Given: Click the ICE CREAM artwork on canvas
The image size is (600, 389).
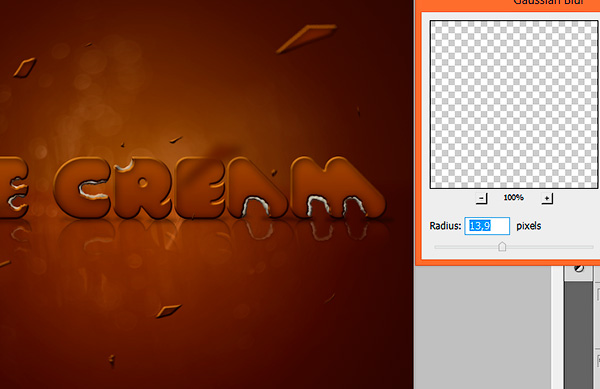Looking at the screenshot, I should (x=207, y=194).
